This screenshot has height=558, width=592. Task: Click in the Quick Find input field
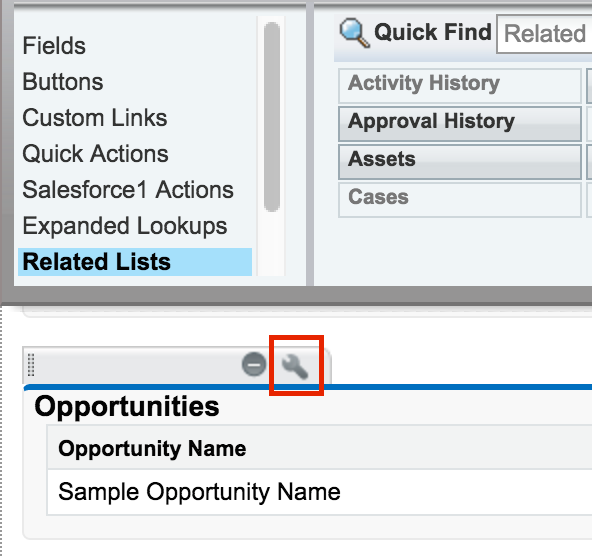pos(544,34)
